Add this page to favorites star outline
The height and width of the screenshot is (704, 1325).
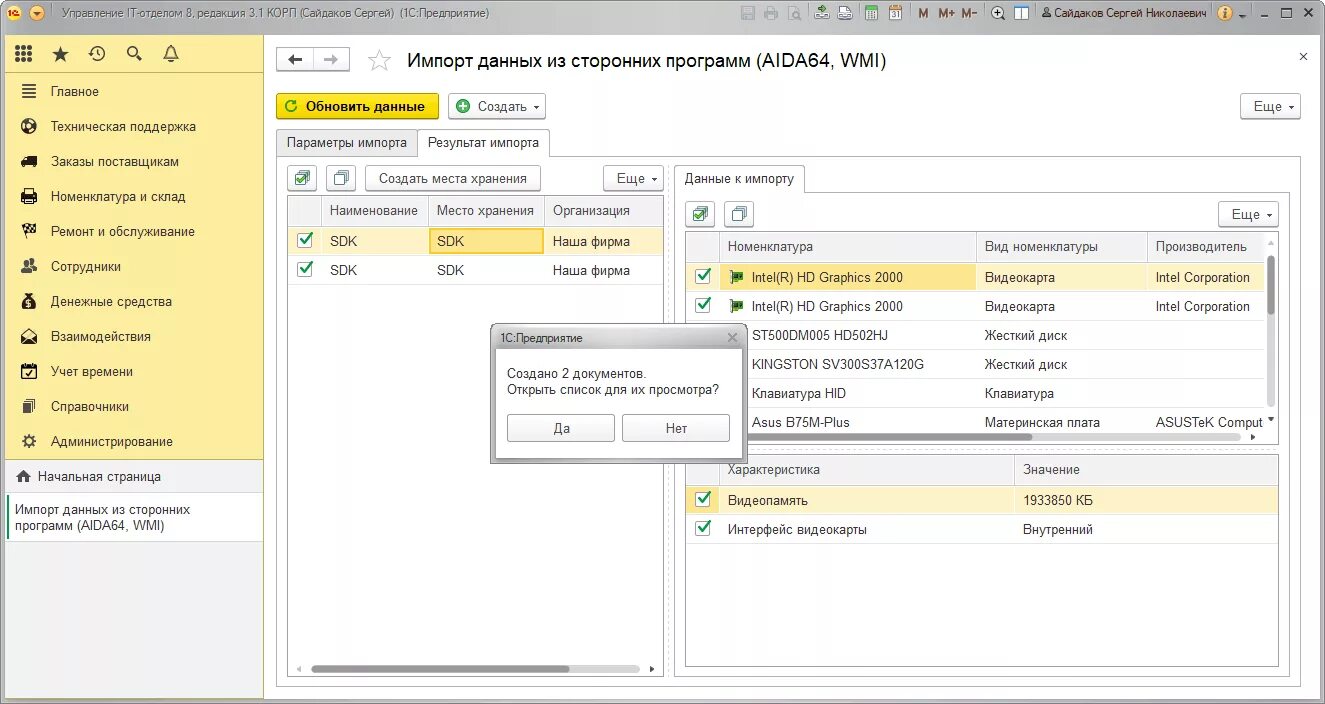point(379,61)
